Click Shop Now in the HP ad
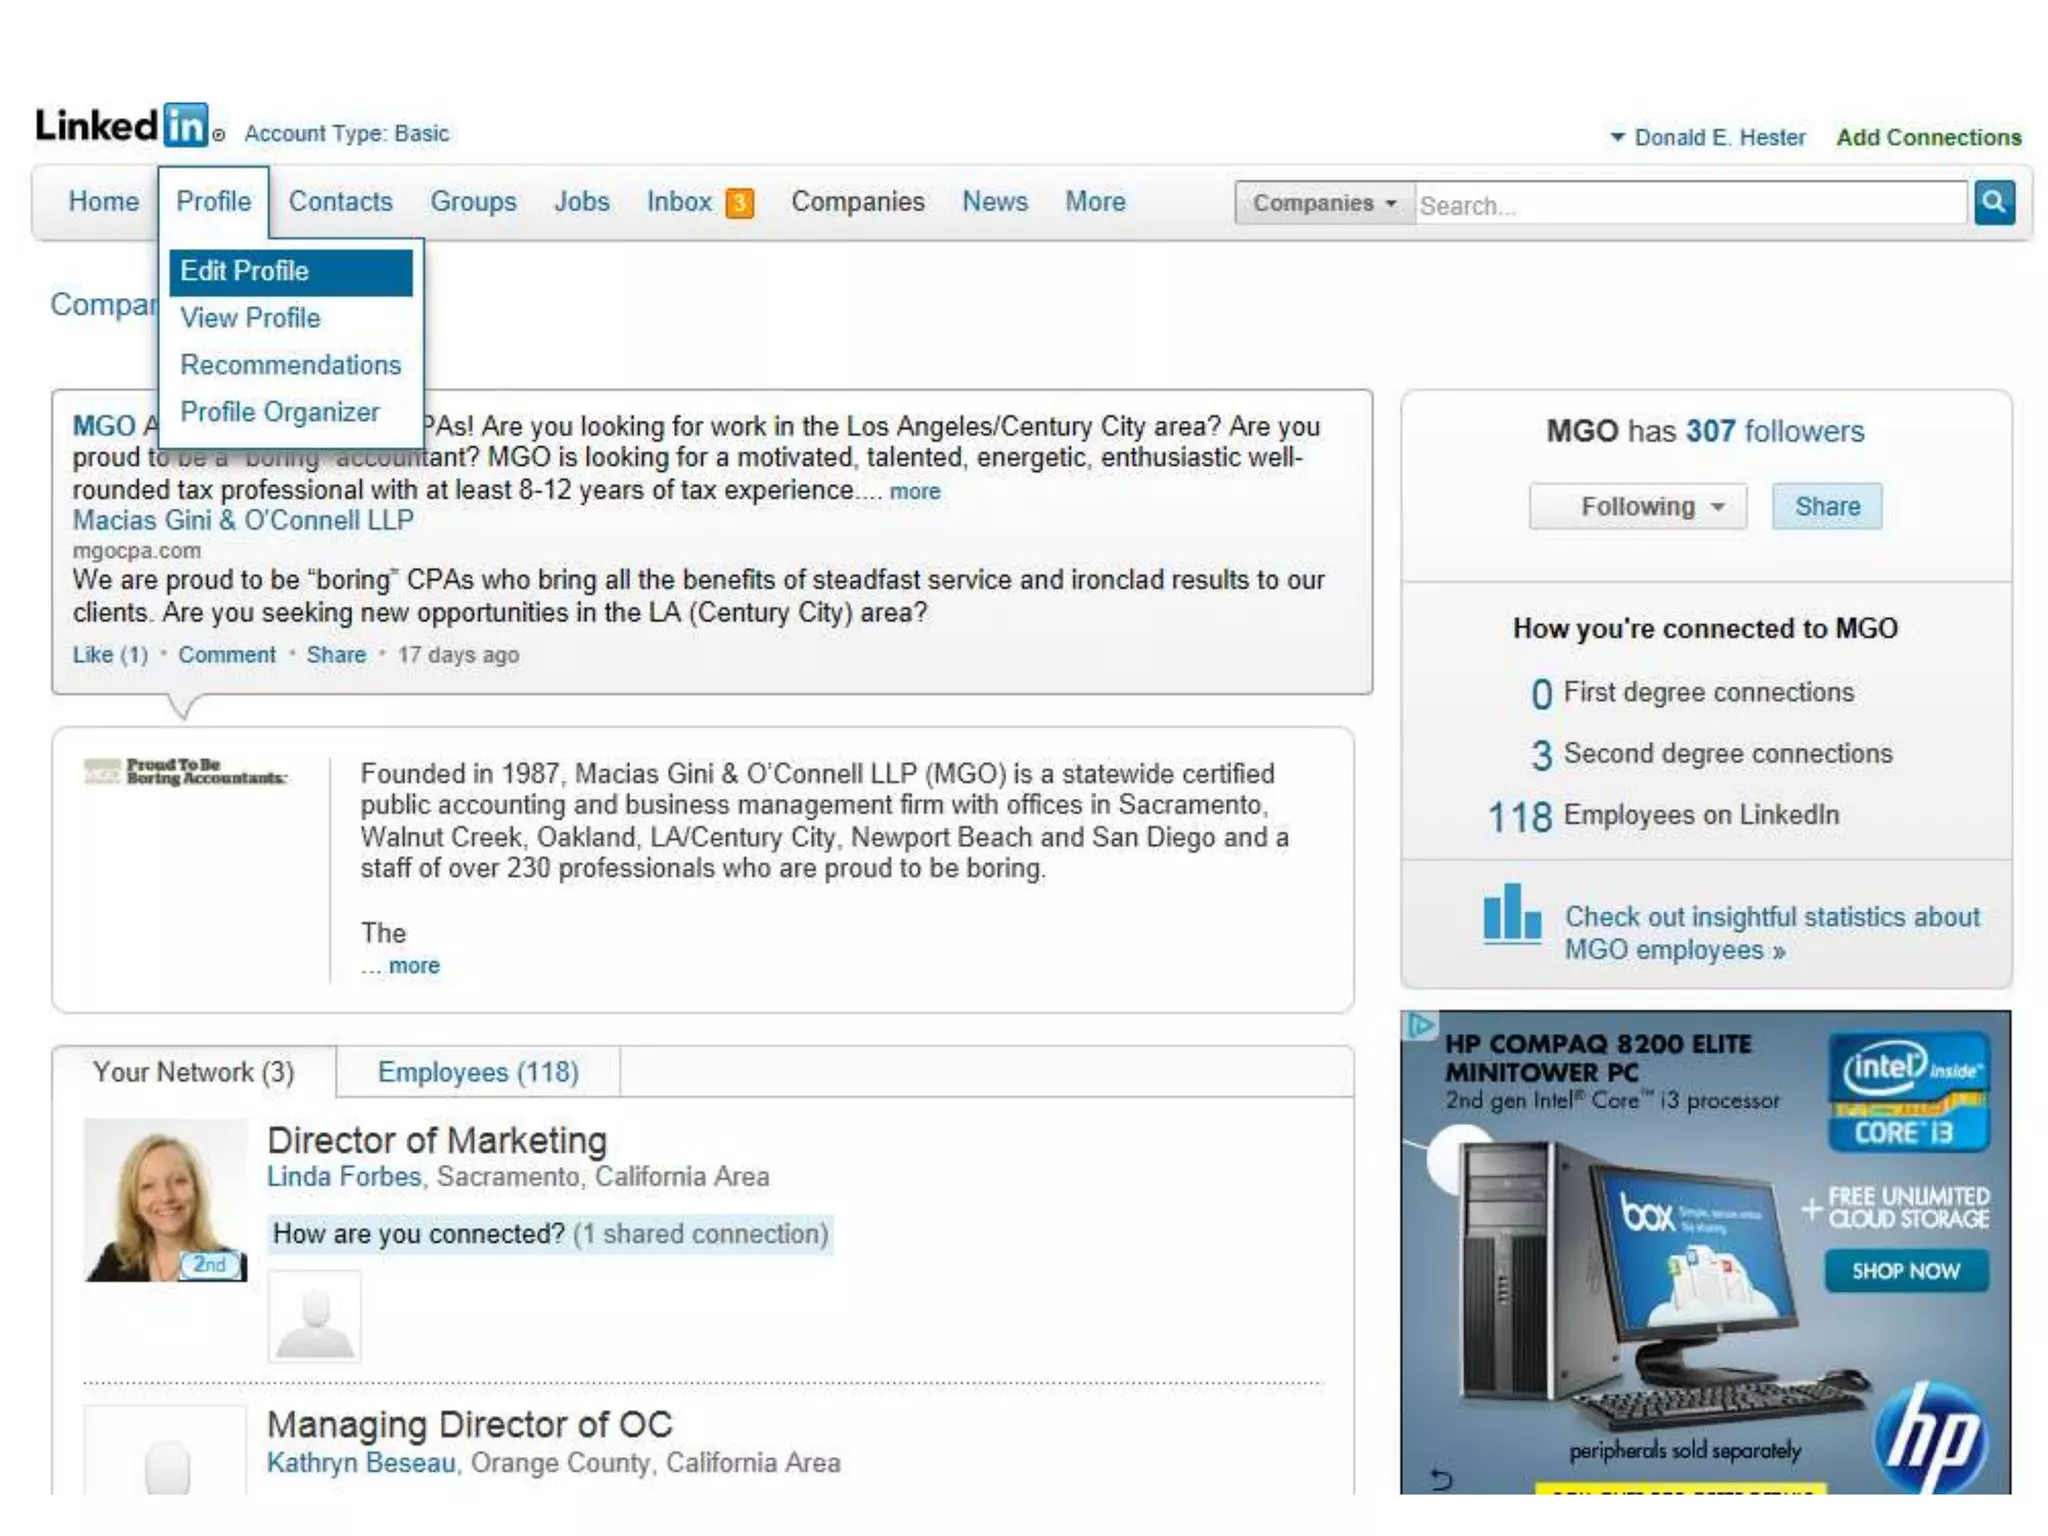Image resolution: width=2048 pixels, height=1536 pixels. (x=1905, y=1271)
